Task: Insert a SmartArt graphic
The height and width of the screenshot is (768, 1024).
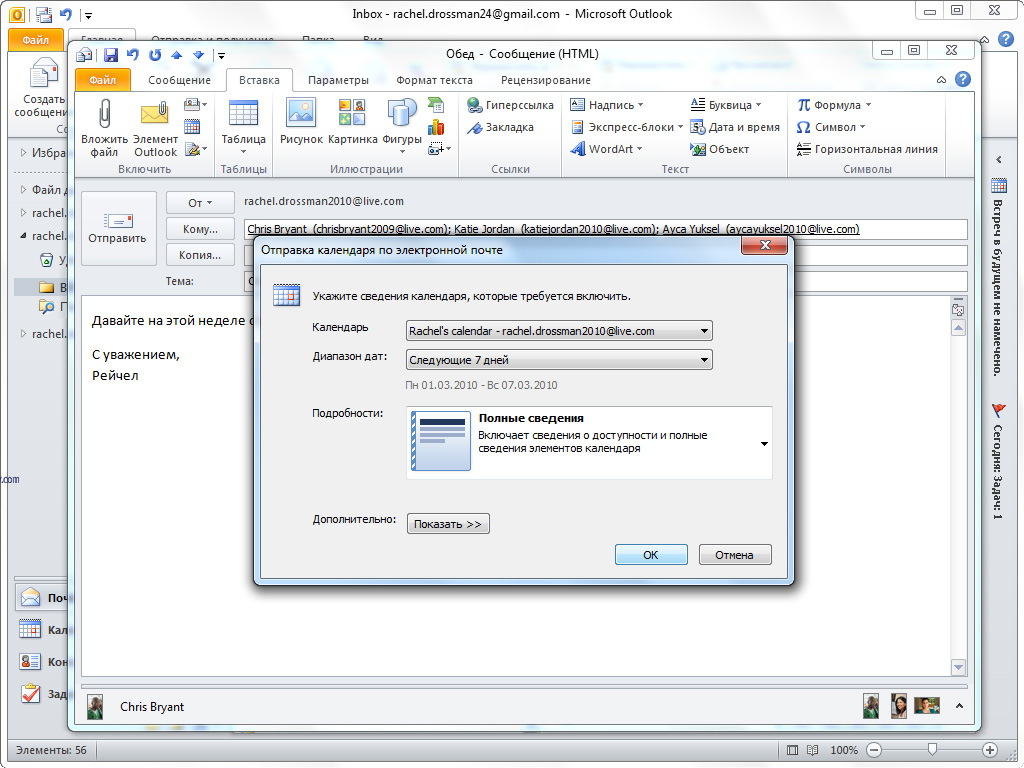Action: click(x=436, y=105)
